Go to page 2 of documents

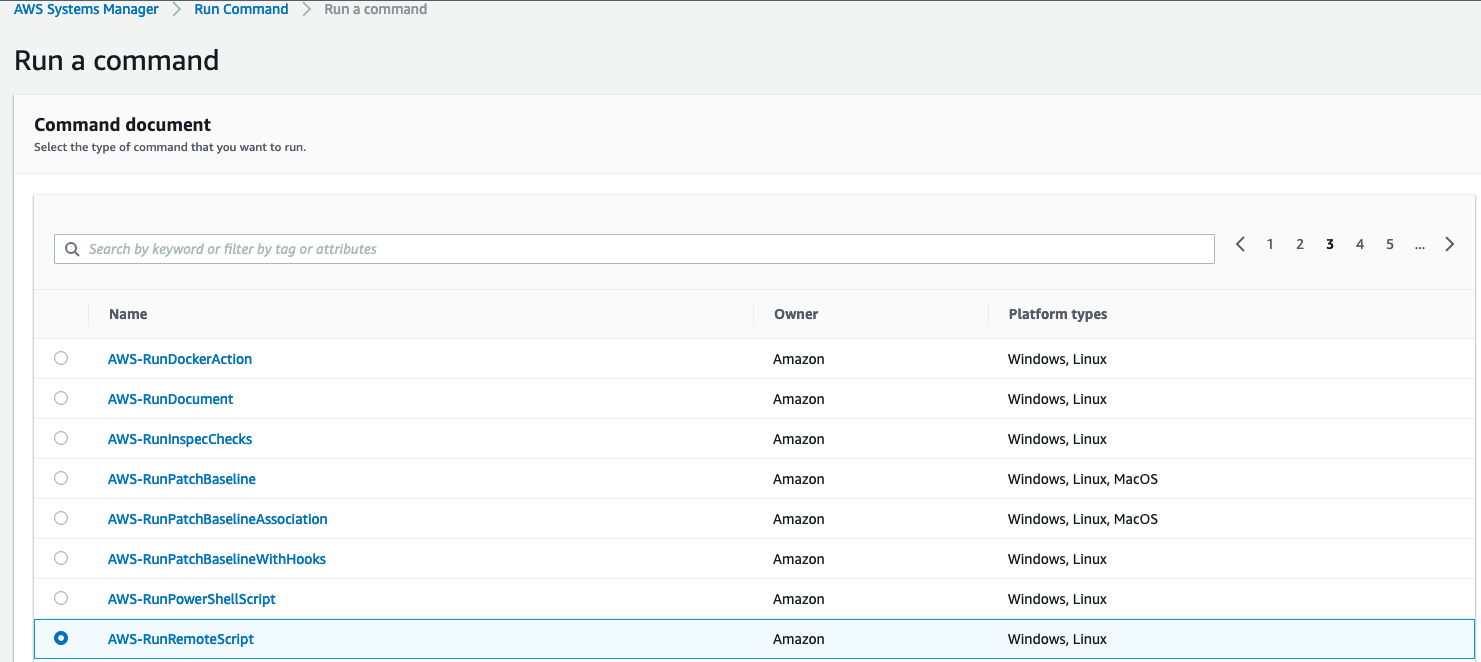tap(1300, 244)
